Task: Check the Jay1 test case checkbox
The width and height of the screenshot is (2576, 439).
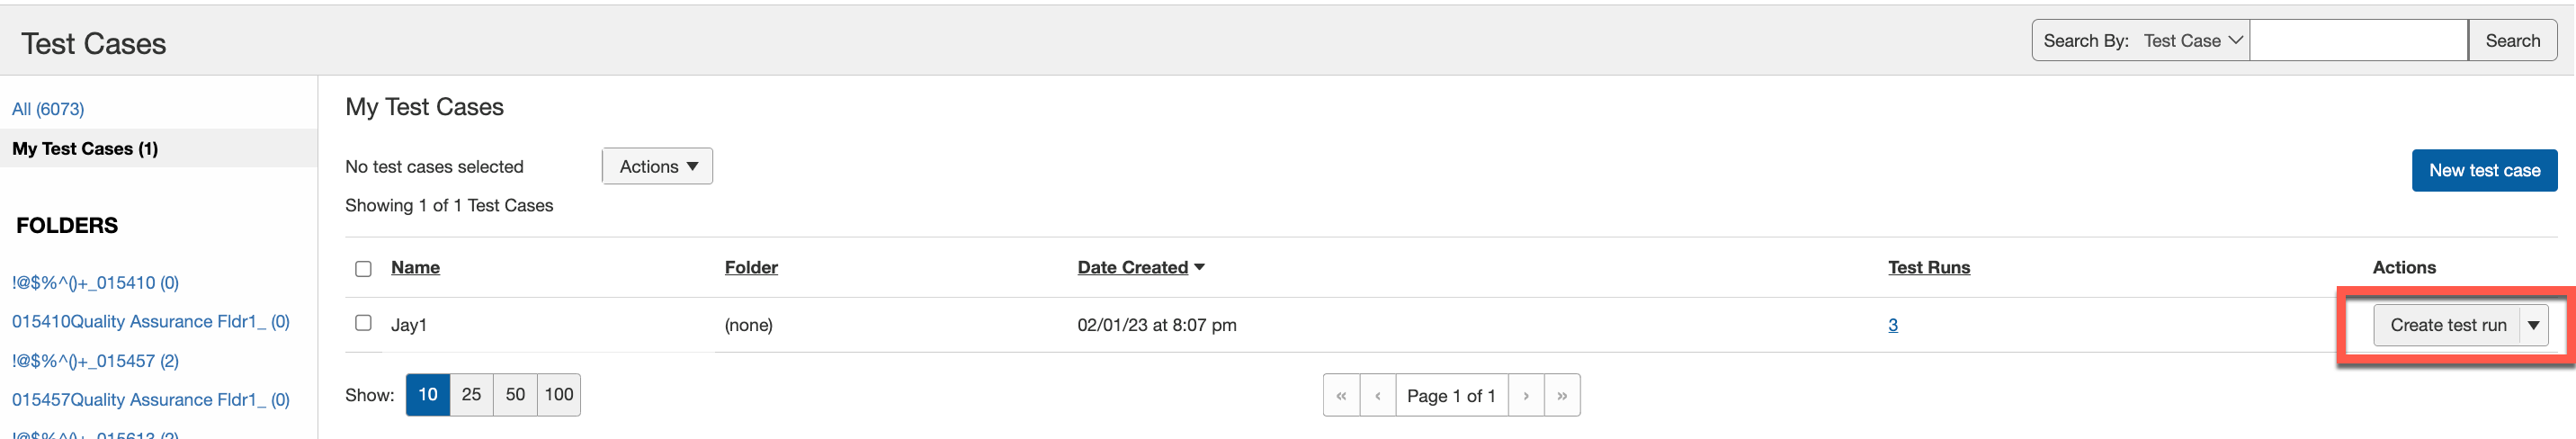Action: click(363, 323)
